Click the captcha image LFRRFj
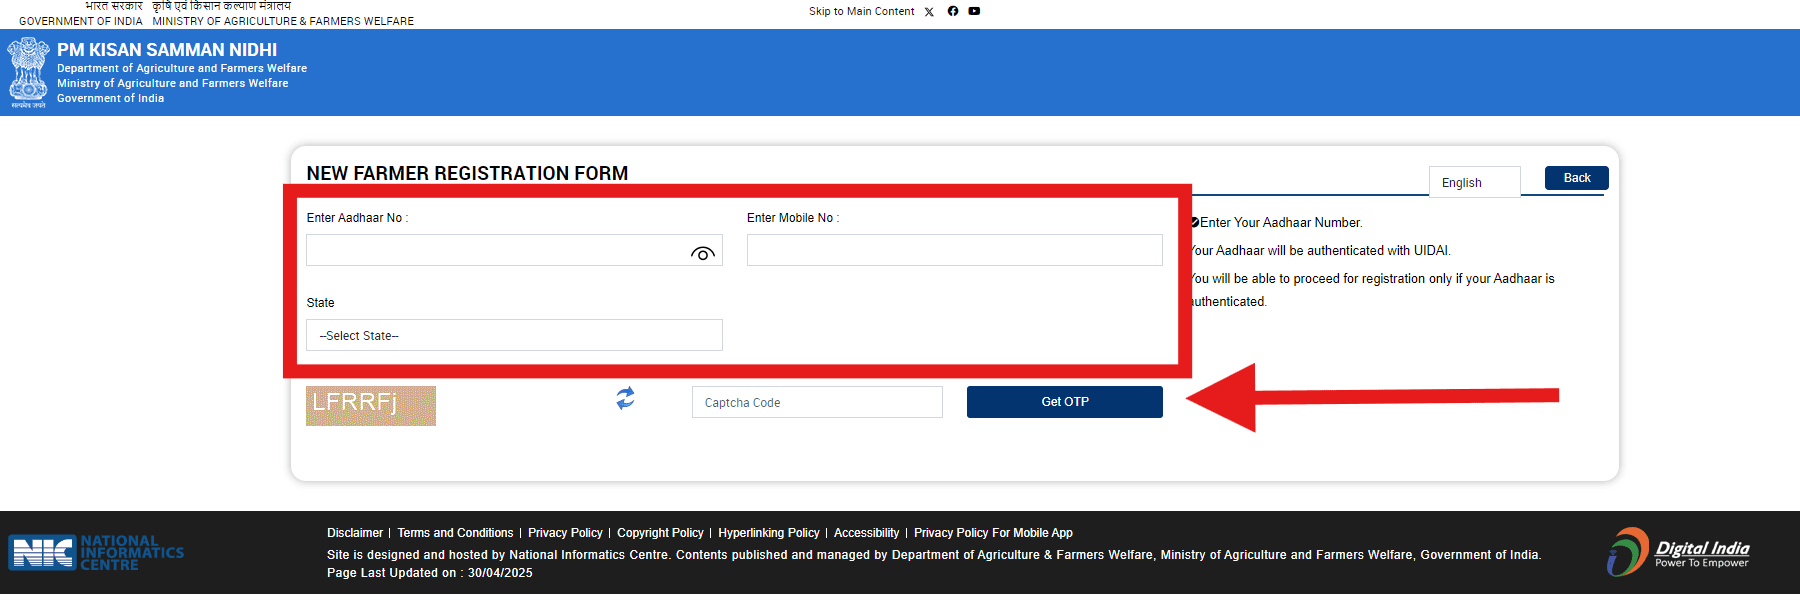The height and width of the screenshot is (616, 1800). click(371, 406)
